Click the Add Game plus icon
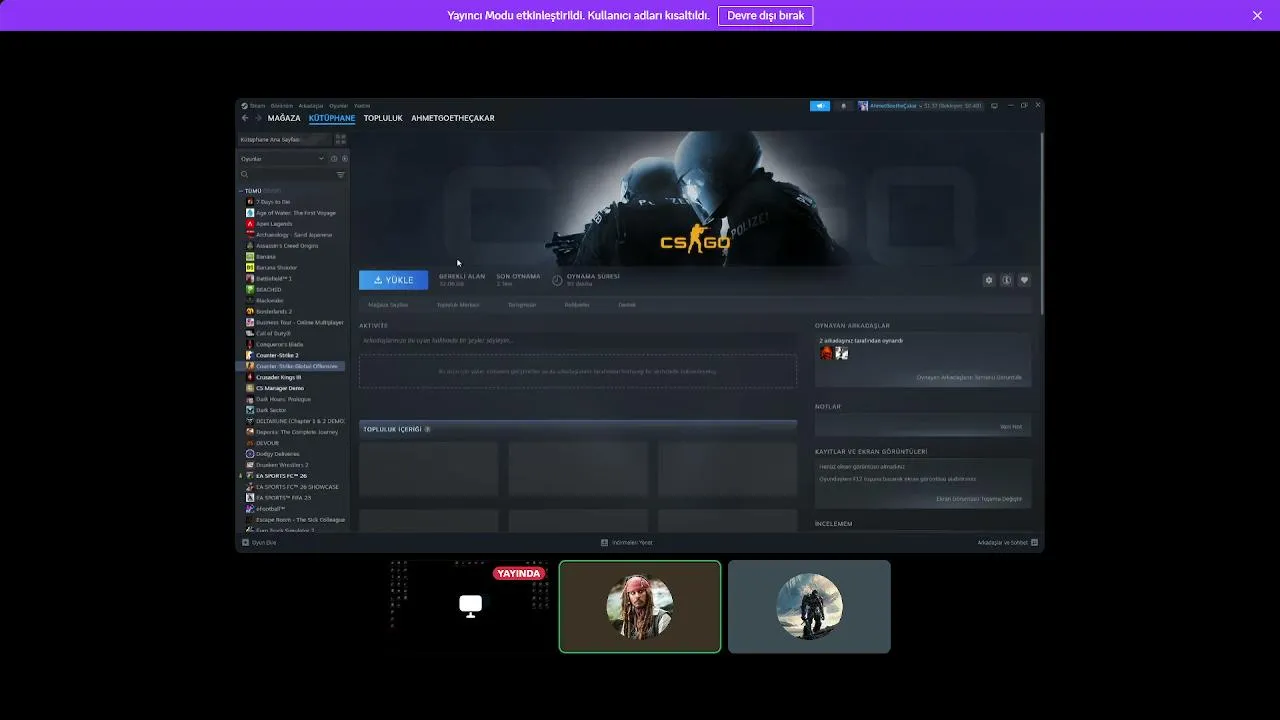Image resolution: width=1280 pixels, height=720 pixels. [245, 543]
